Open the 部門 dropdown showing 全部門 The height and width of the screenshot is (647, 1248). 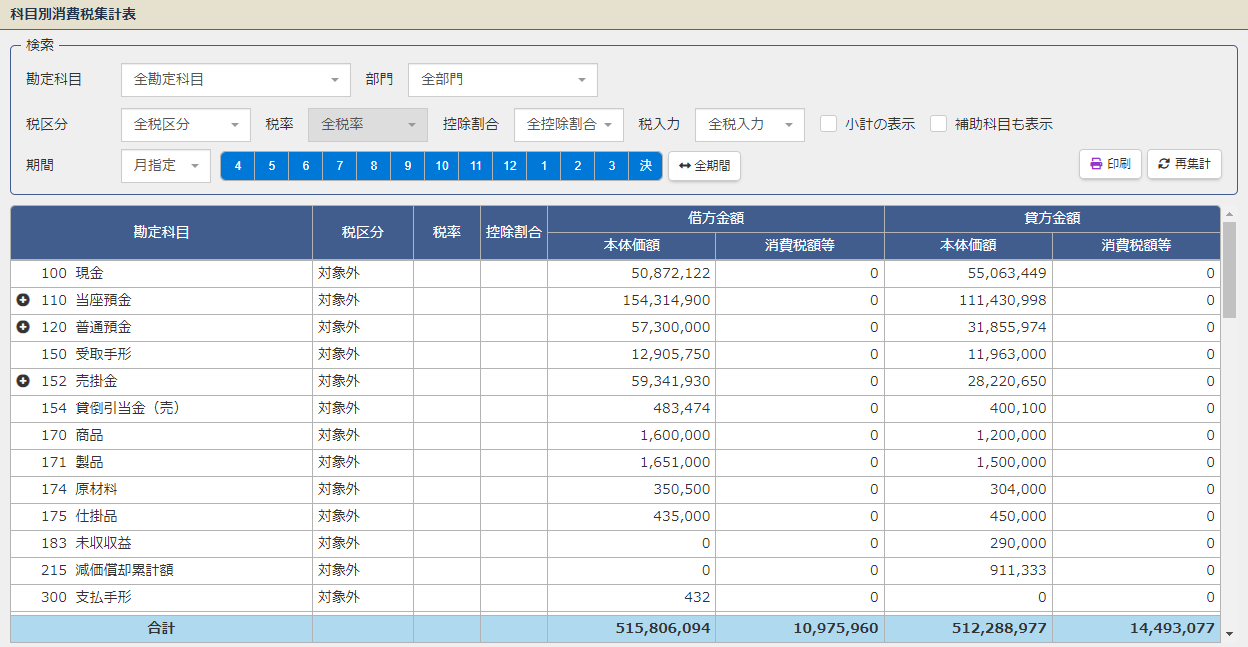pos(502,80)
